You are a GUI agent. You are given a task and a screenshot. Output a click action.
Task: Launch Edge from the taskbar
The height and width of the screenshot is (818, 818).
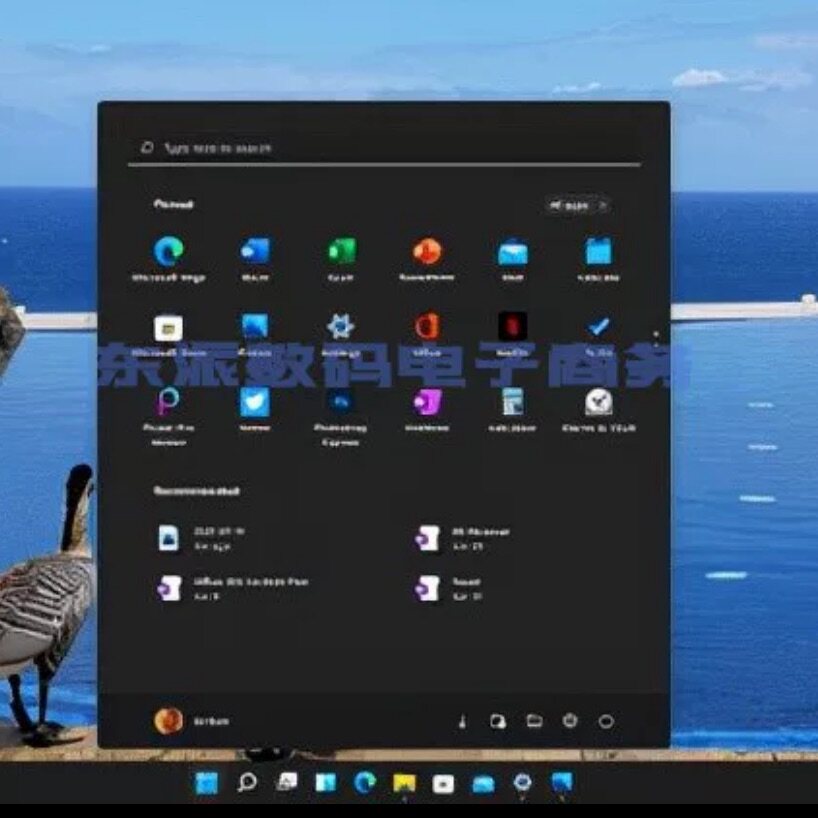(x=365, y=783)
